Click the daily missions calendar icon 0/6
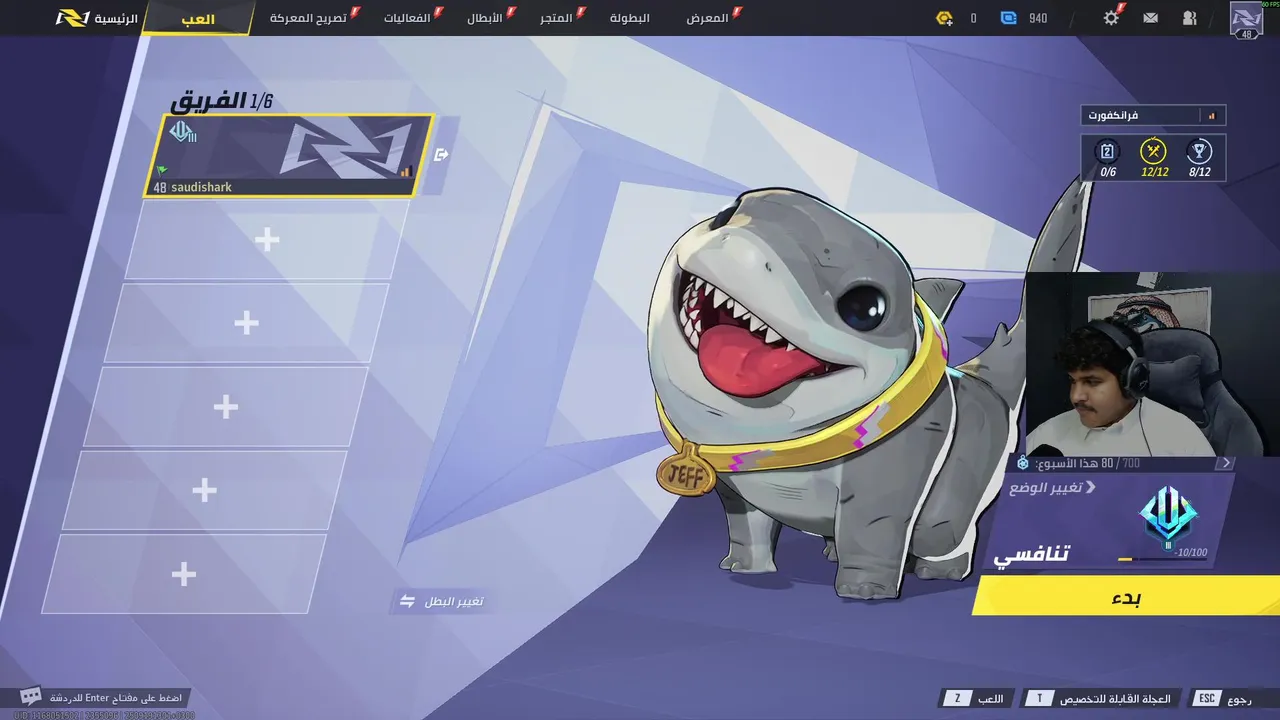 (1107, 152)
